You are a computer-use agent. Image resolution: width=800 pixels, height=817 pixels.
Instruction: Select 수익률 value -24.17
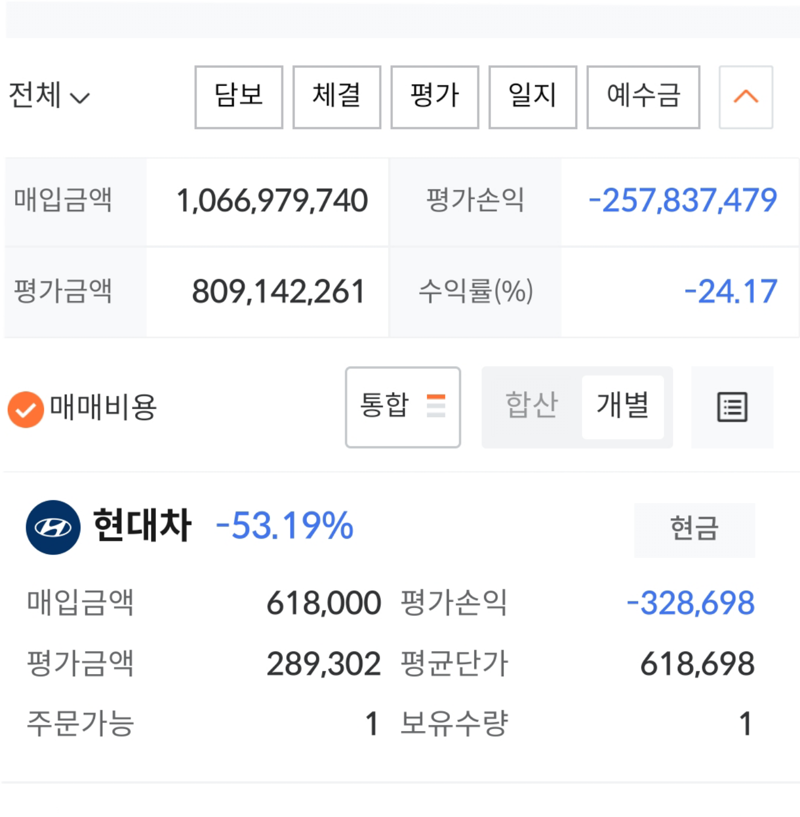[731, 292]
